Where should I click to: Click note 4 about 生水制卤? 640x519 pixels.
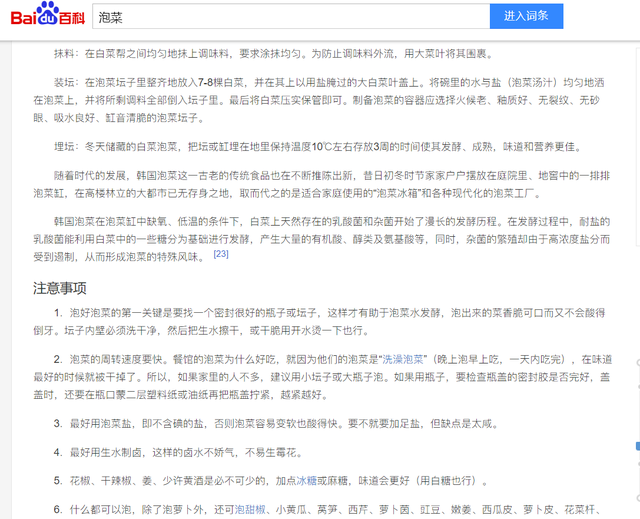(x=179, y=452)
